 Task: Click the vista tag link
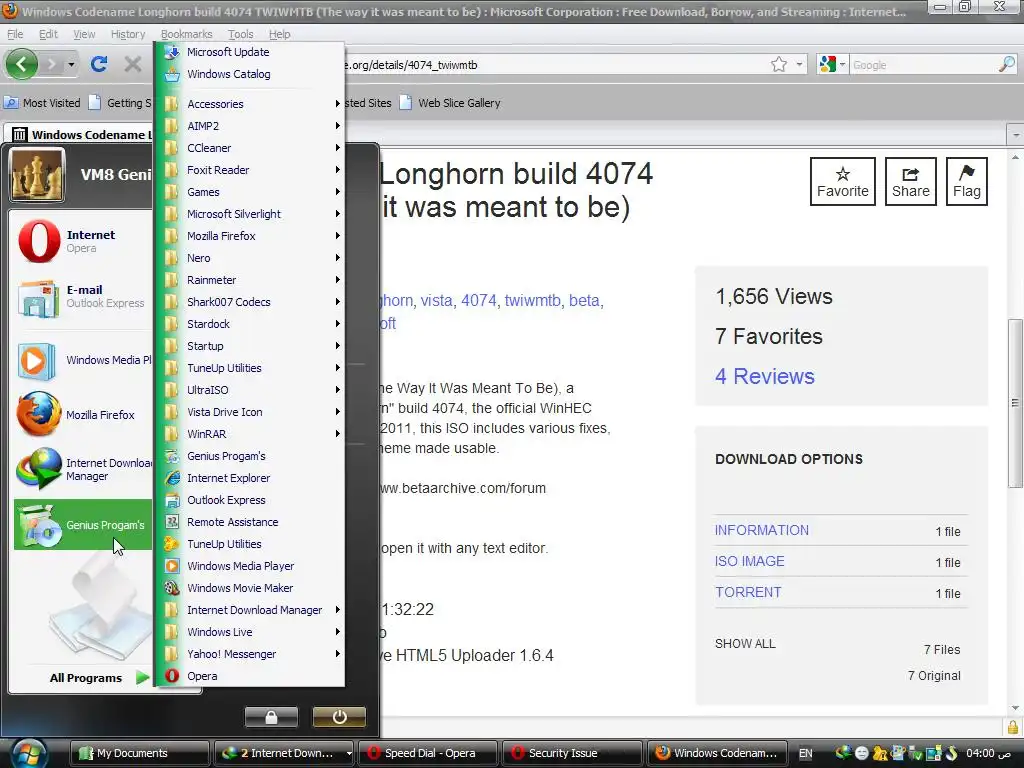436,300
